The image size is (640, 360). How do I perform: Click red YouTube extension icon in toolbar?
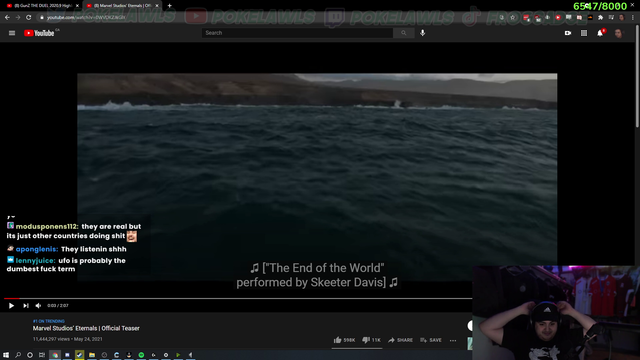(558, 18)
